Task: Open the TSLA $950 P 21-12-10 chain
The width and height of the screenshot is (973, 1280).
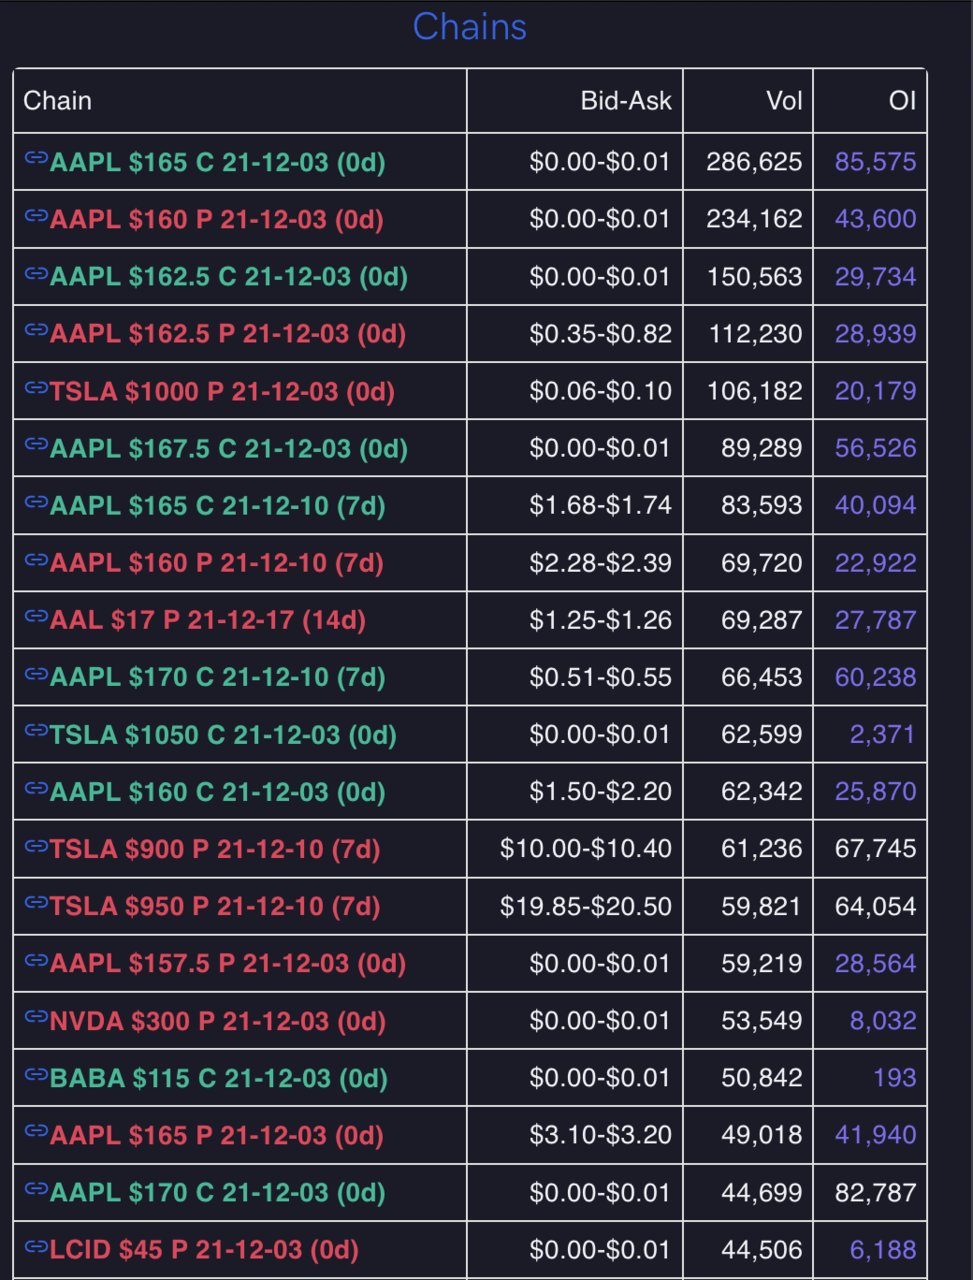Action: (x=215, y=906)
